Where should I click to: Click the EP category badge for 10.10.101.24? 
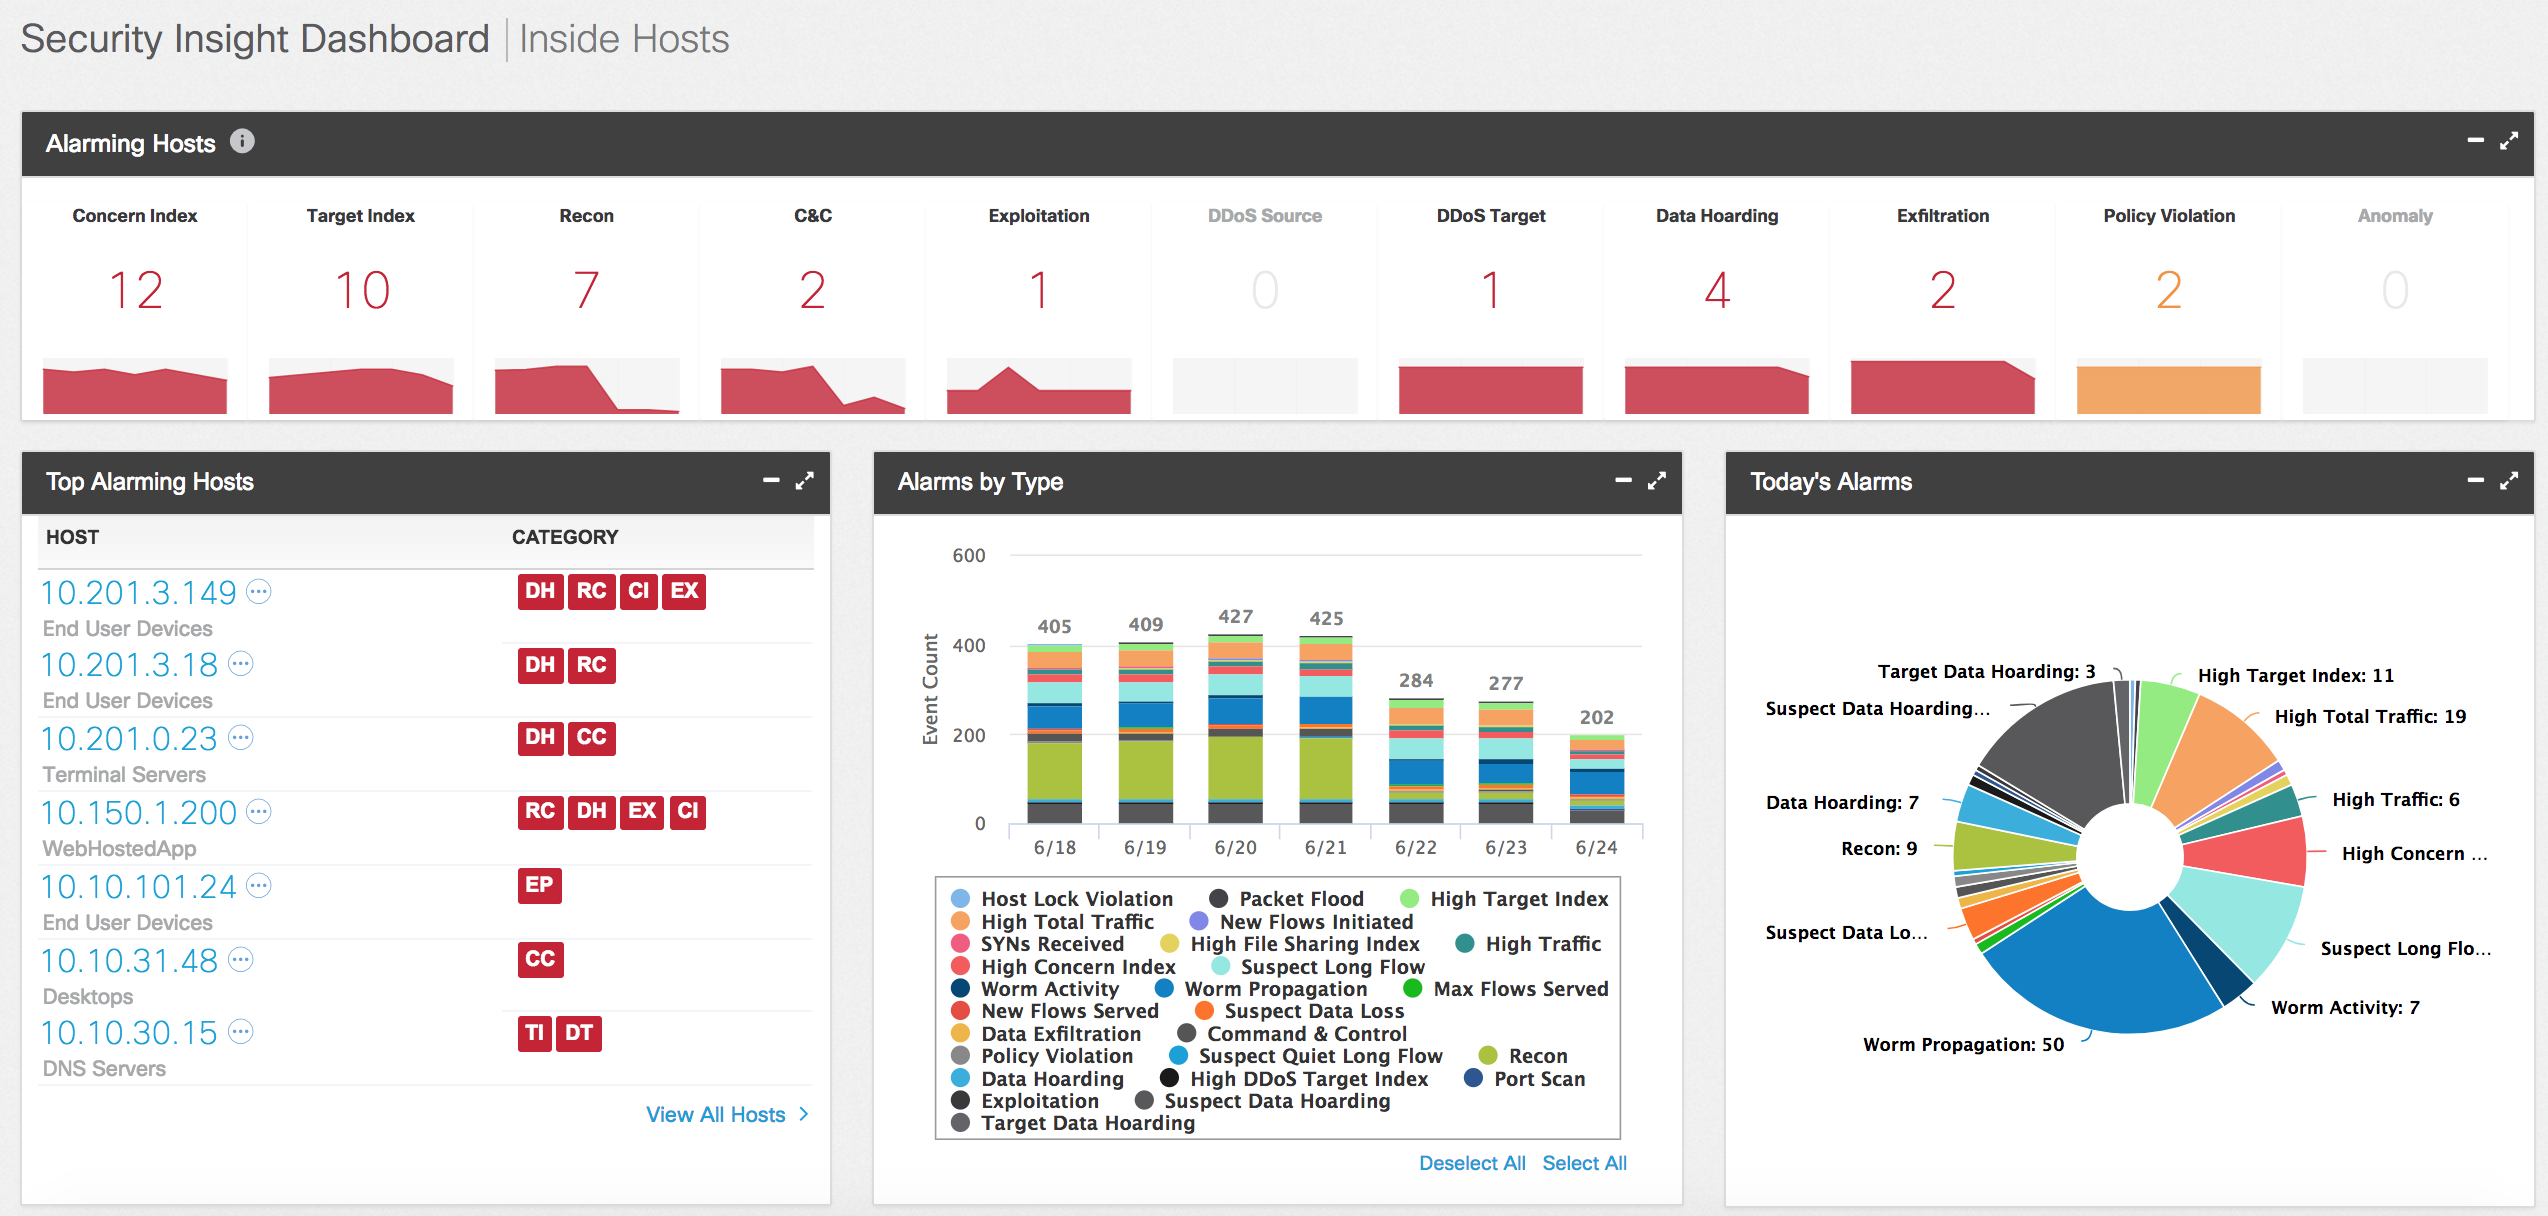pyautogui.click(x=539, y=885)
